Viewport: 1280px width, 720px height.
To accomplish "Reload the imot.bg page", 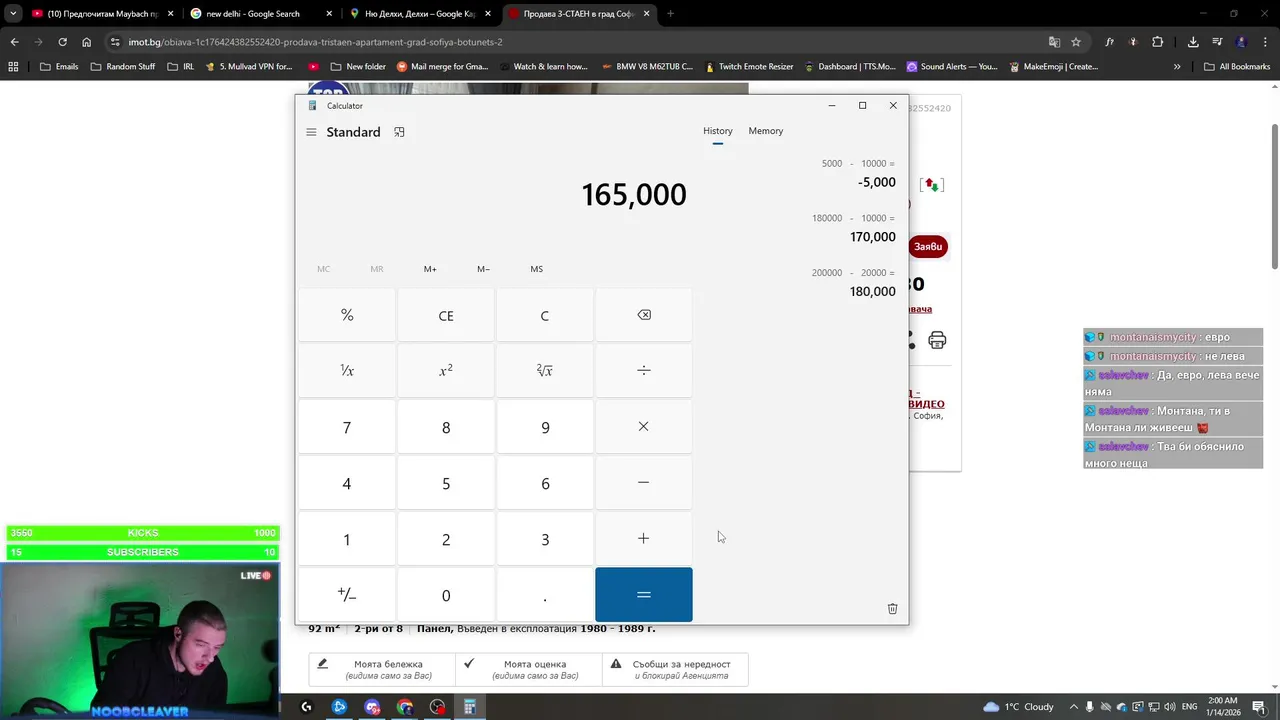I will [62, 42].
